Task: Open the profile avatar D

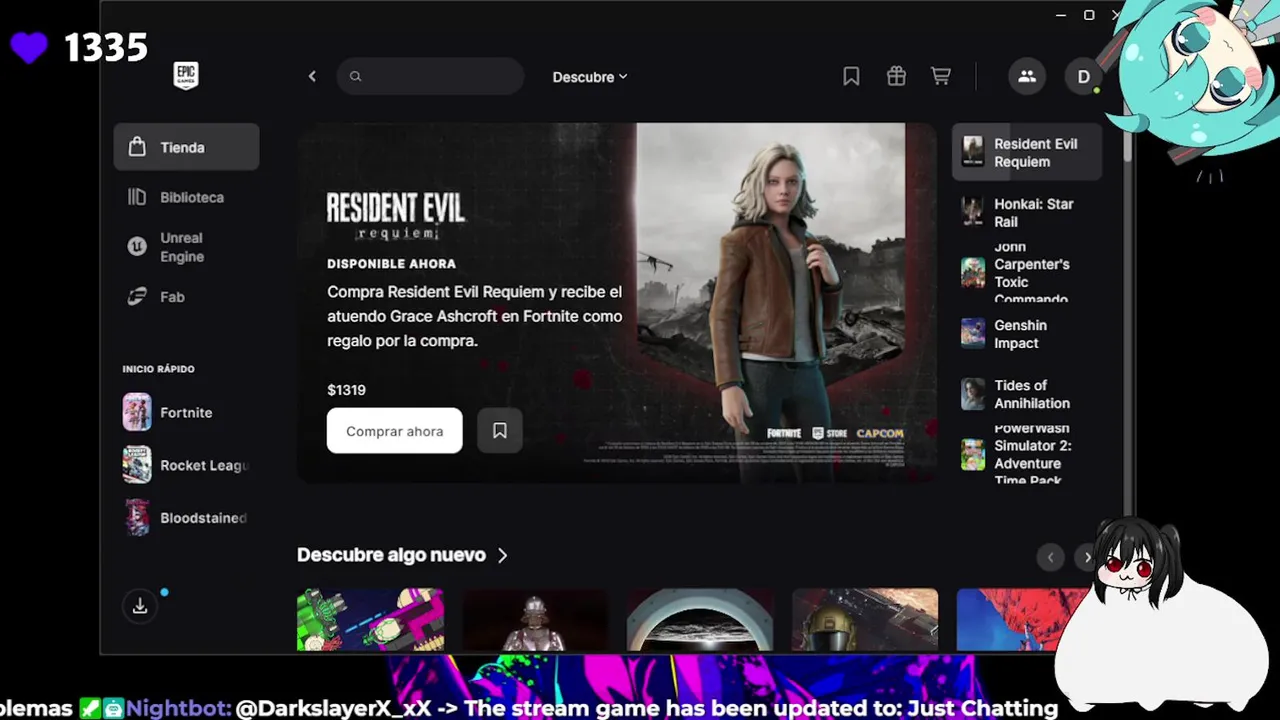Action: (x=1083, y=76)
